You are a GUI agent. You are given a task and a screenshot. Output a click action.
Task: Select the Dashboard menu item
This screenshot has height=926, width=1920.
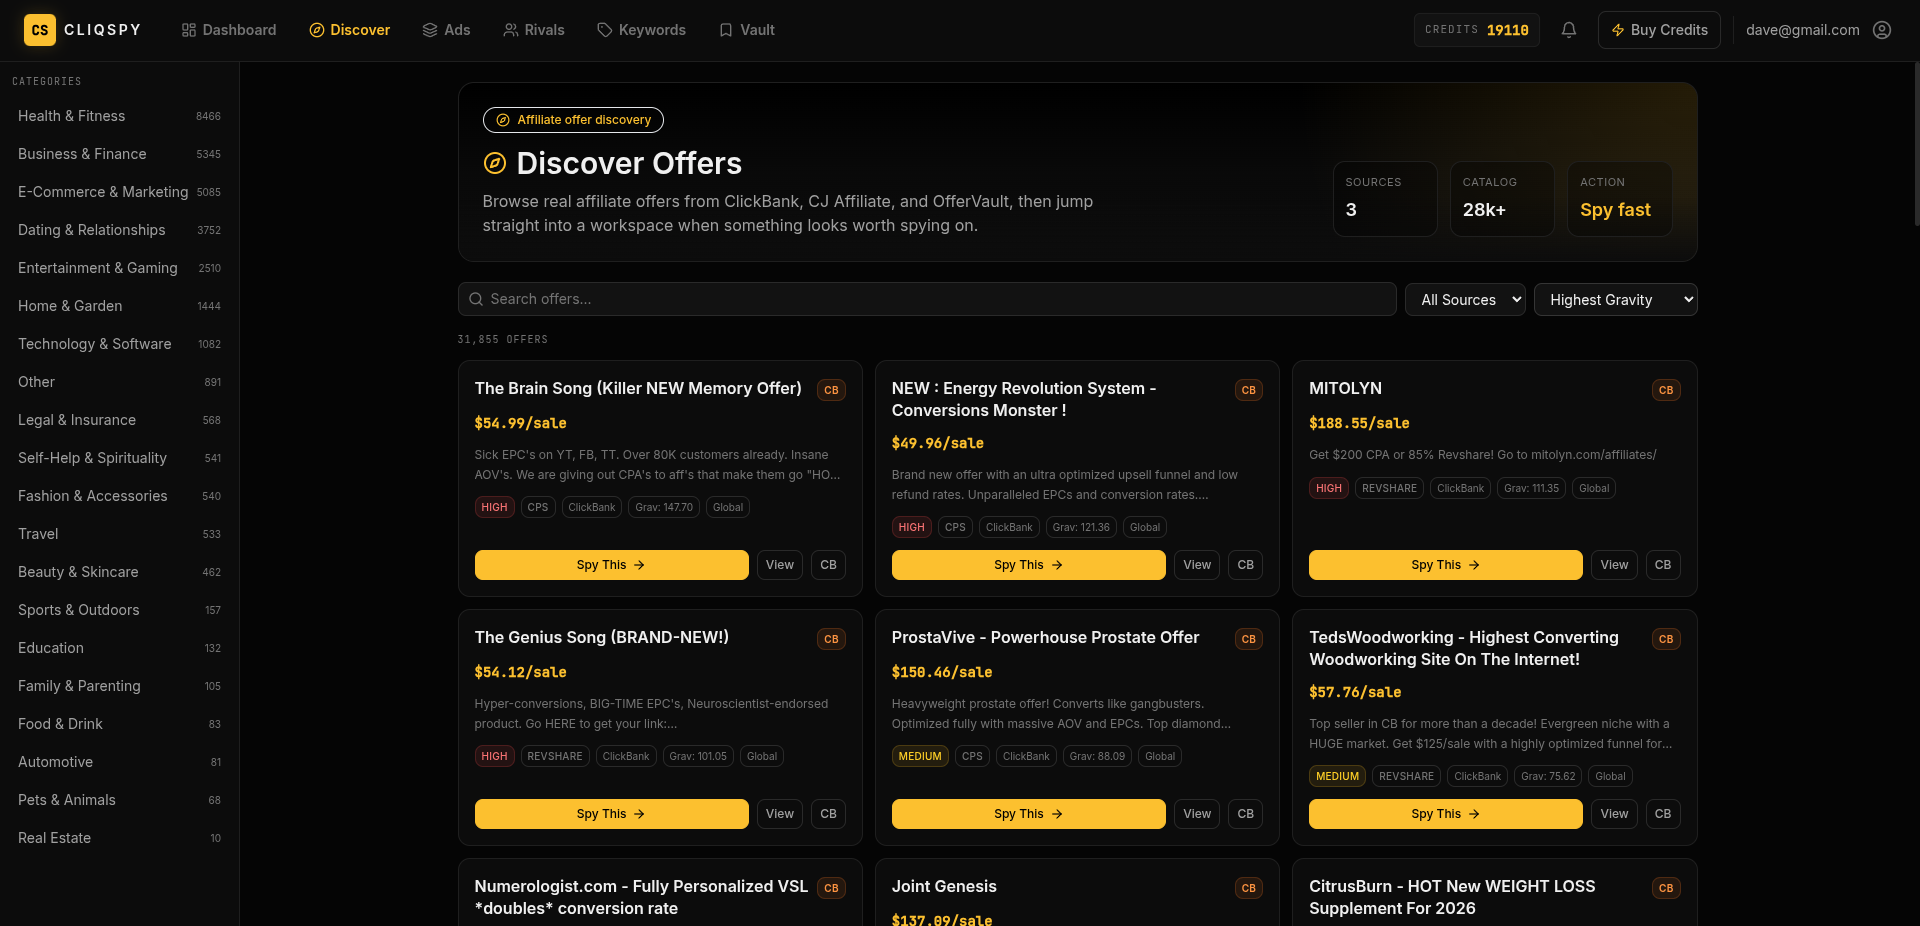tap(228, 30)
